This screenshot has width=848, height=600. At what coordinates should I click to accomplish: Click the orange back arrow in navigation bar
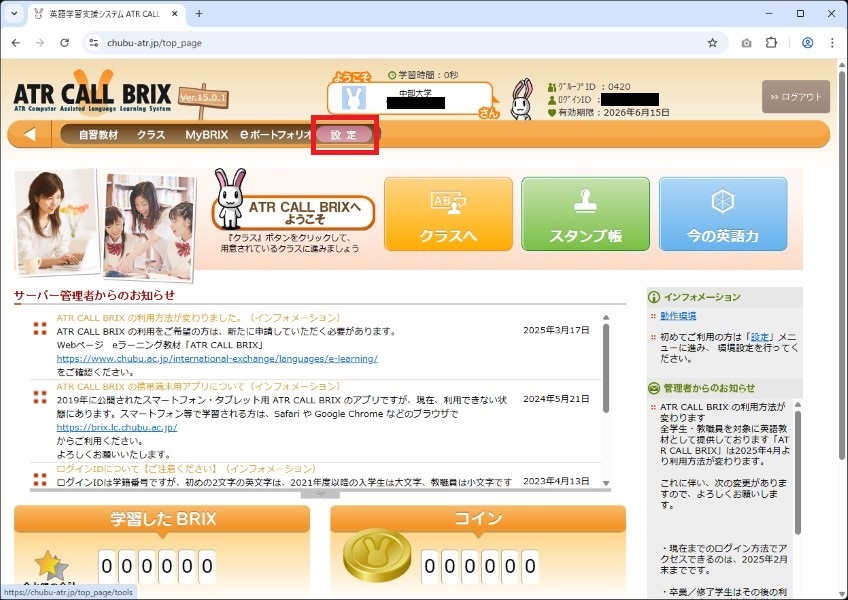tap(30, 134)
